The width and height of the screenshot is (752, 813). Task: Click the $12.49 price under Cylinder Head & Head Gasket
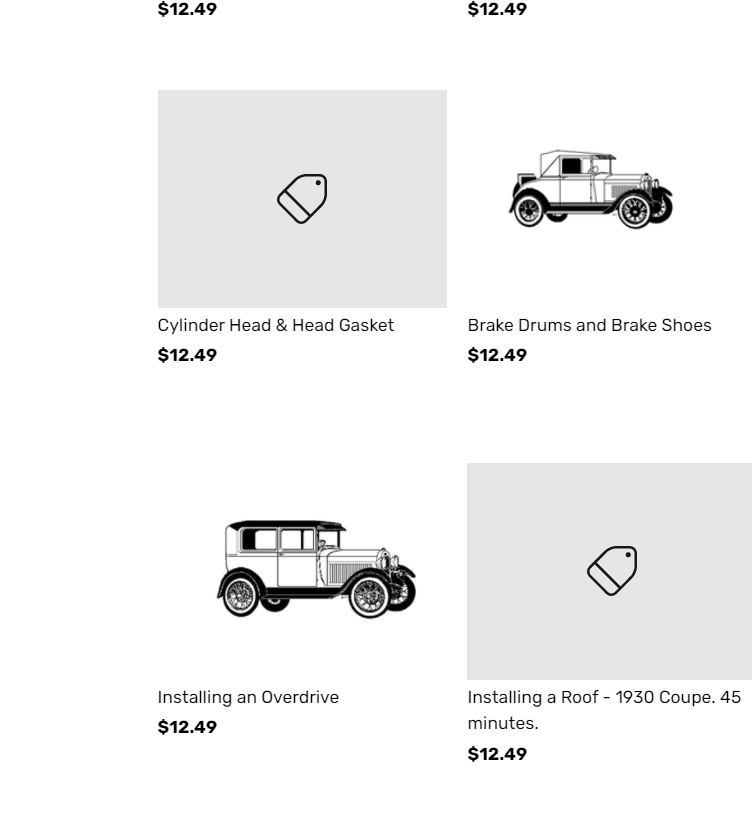coord(187,355)
